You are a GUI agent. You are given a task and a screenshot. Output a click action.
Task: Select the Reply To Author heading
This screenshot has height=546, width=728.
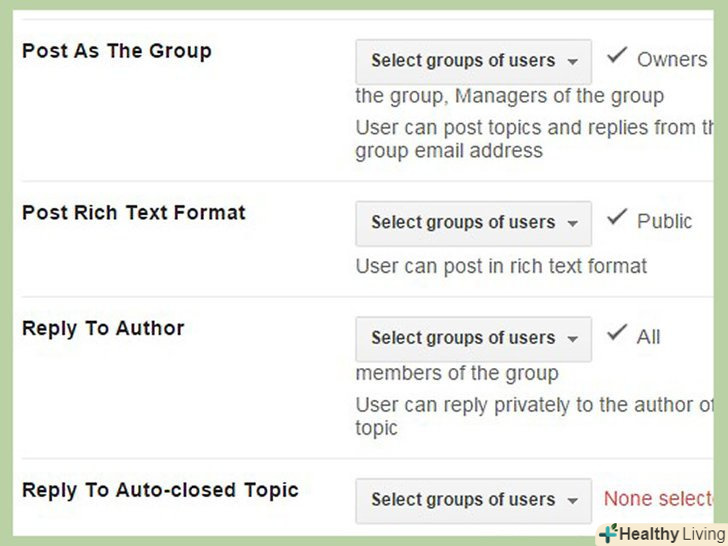(x=103, y=328)
